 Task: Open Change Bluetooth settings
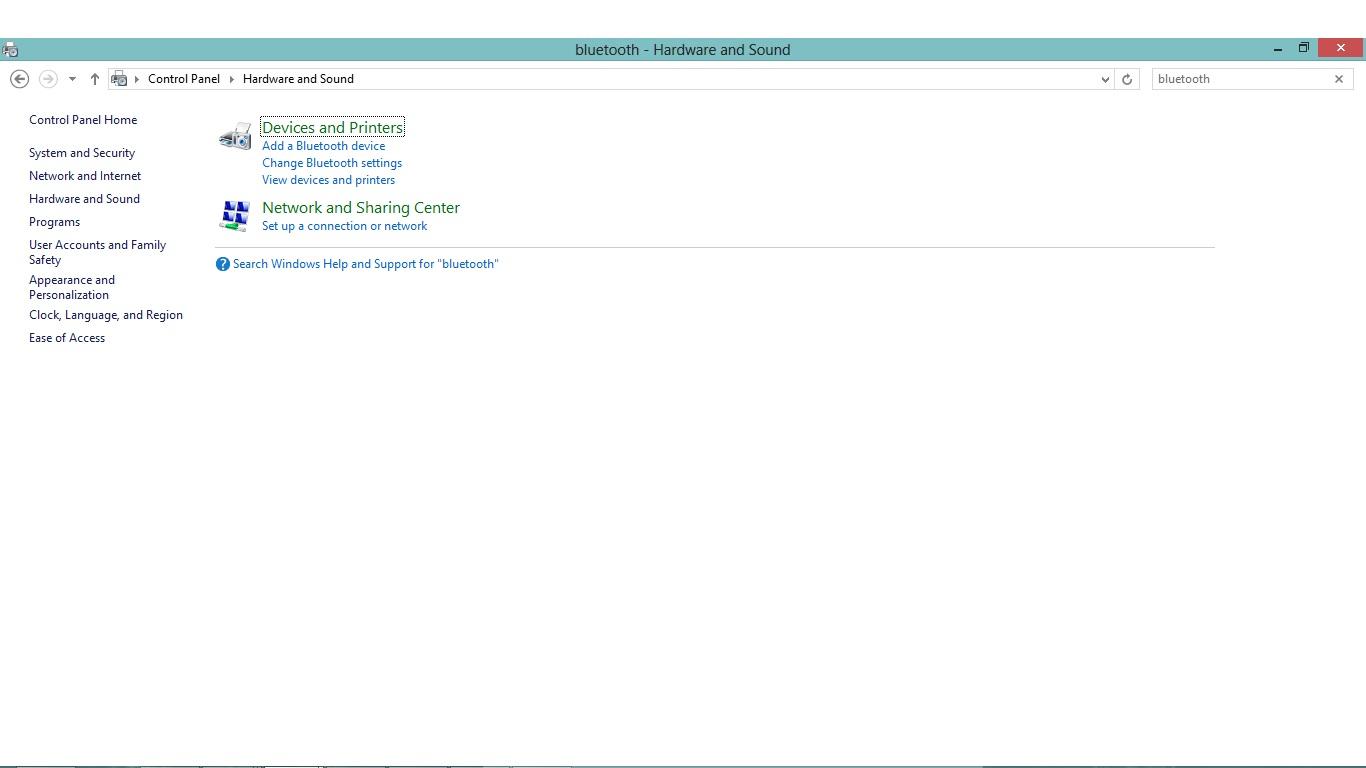coord(332,163)
